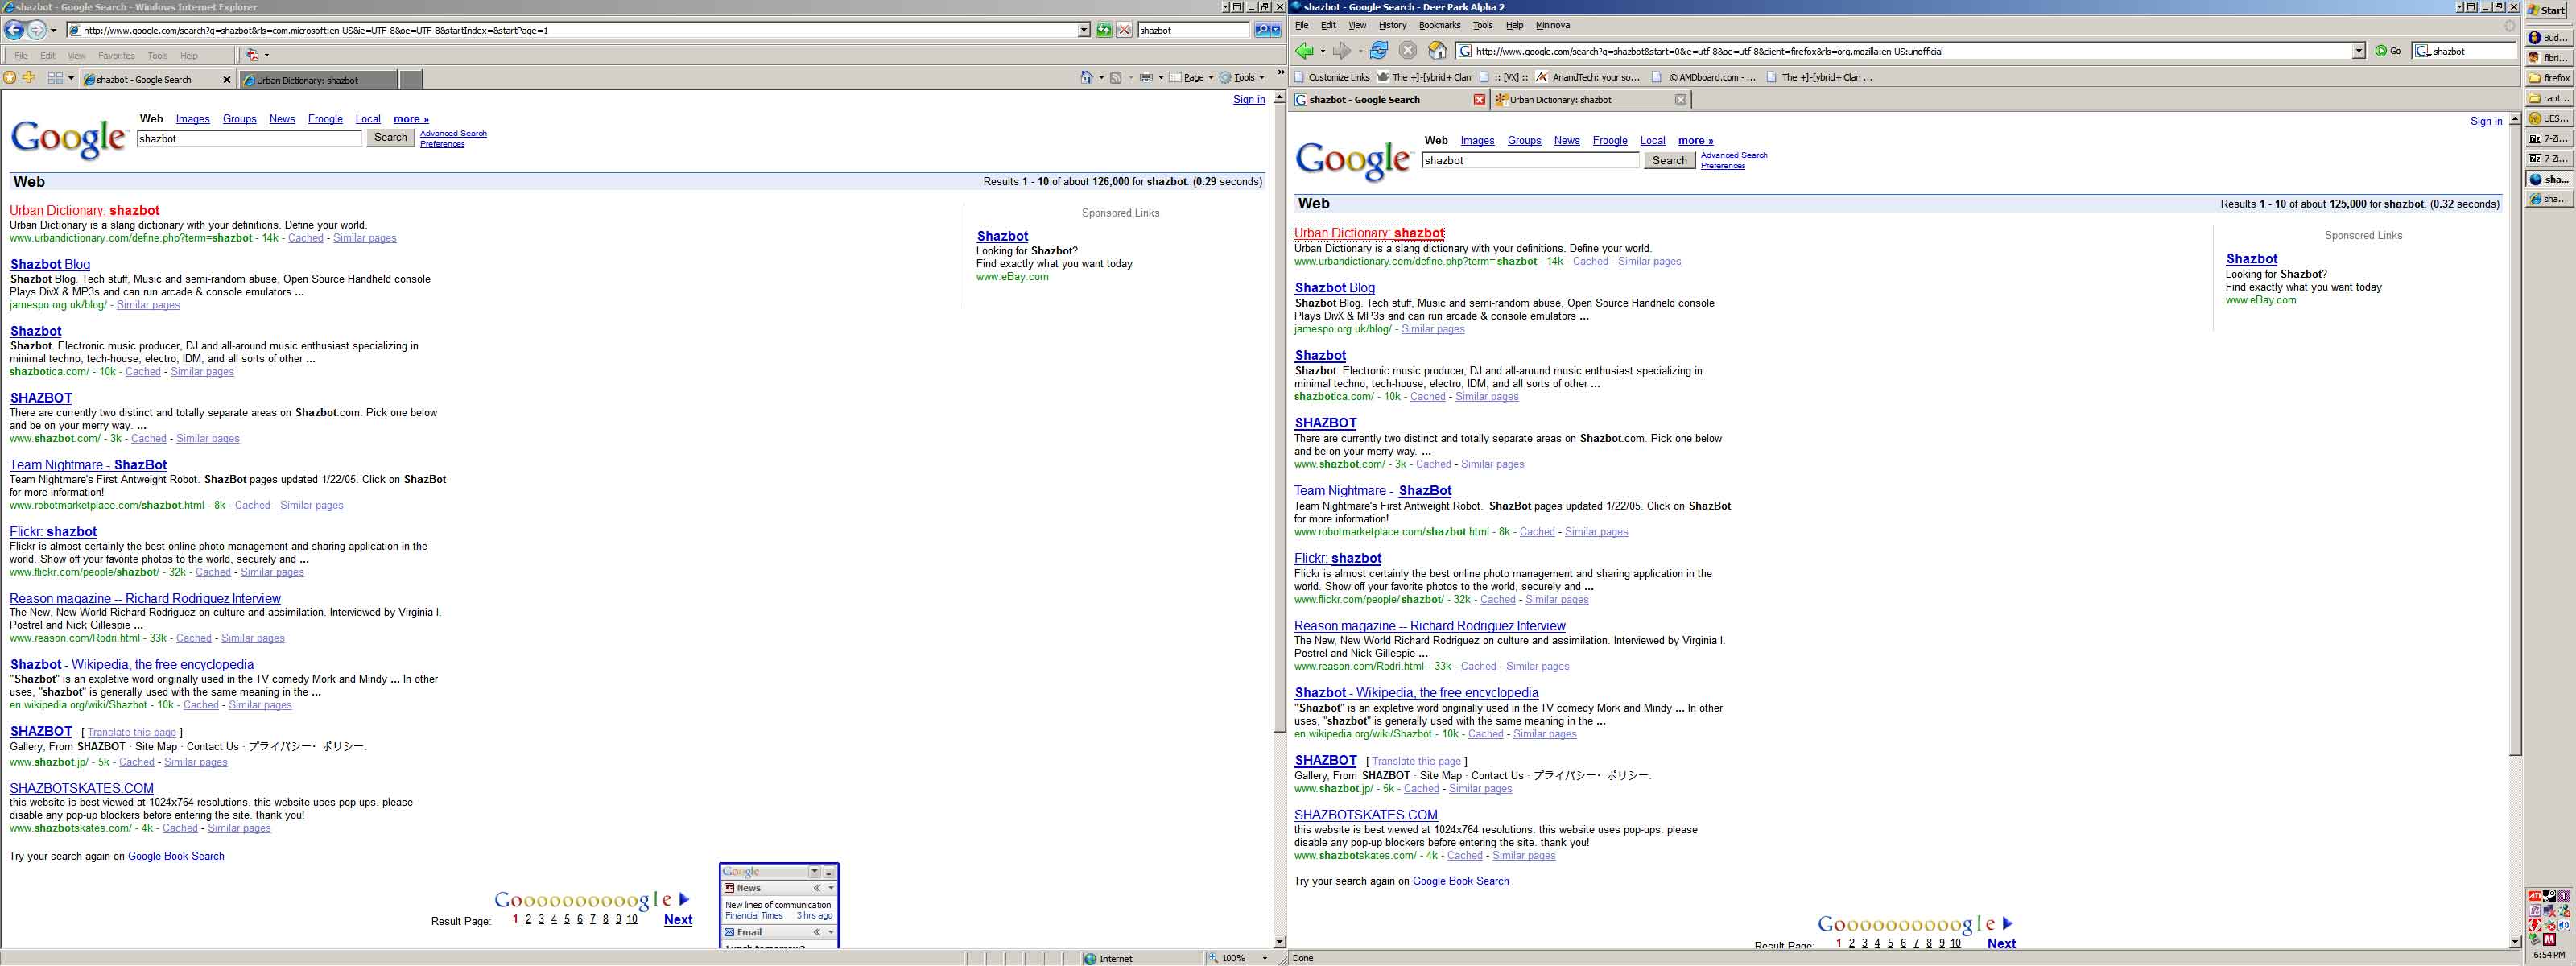Click the Internet zone globe in IE status bar

1090,958
